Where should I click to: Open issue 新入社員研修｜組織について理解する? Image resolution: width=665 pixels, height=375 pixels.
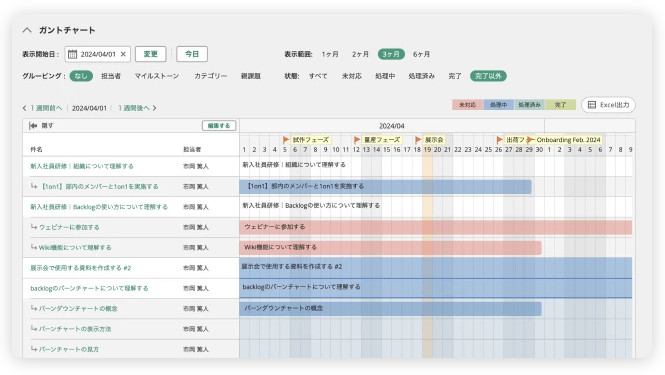coord(82,166)
